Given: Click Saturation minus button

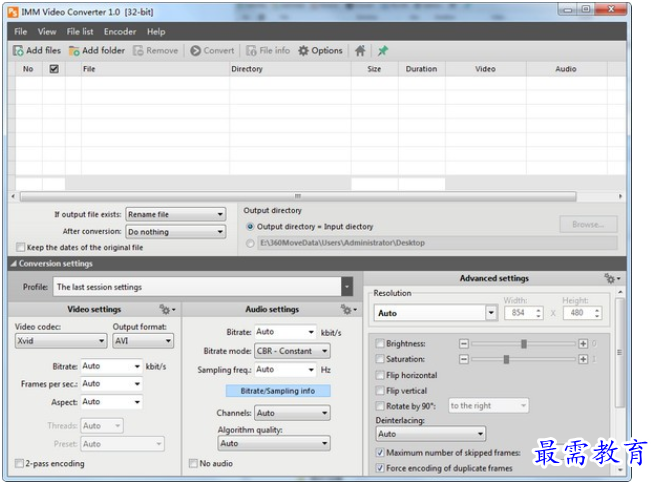Looking at the screenshot, I should 464,359.
